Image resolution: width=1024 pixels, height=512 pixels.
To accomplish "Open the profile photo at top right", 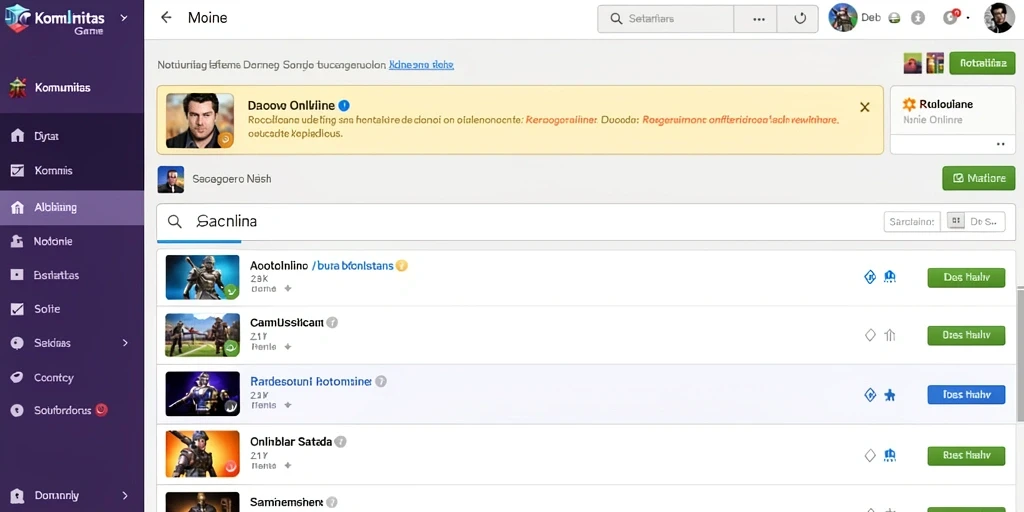I will 999,18.
